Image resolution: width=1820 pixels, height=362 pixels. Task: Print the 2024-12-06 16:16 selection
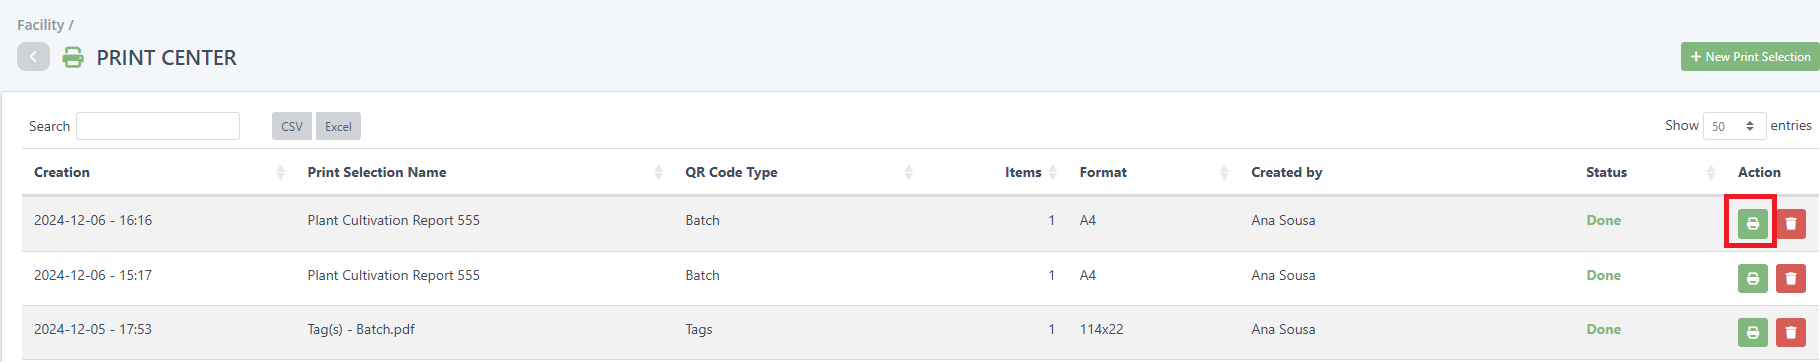(1752, 224)
